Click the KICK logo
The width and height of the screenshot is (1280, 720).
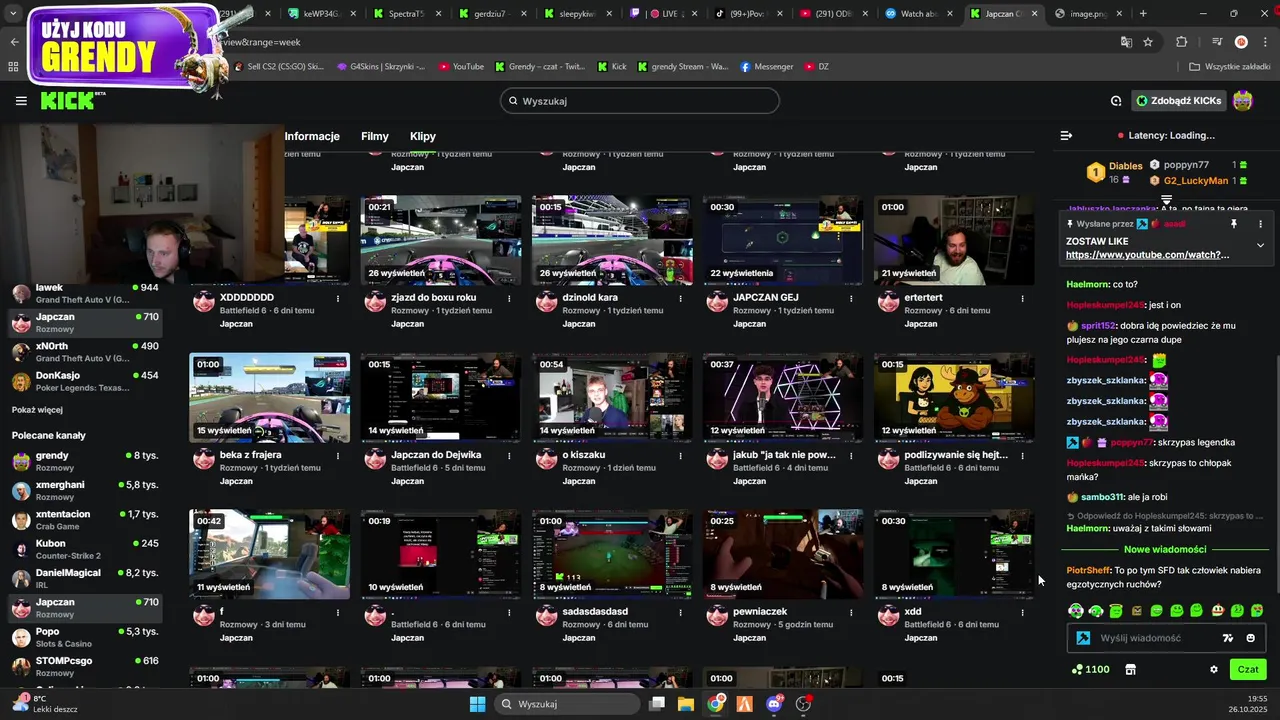(x=72, y=101)
